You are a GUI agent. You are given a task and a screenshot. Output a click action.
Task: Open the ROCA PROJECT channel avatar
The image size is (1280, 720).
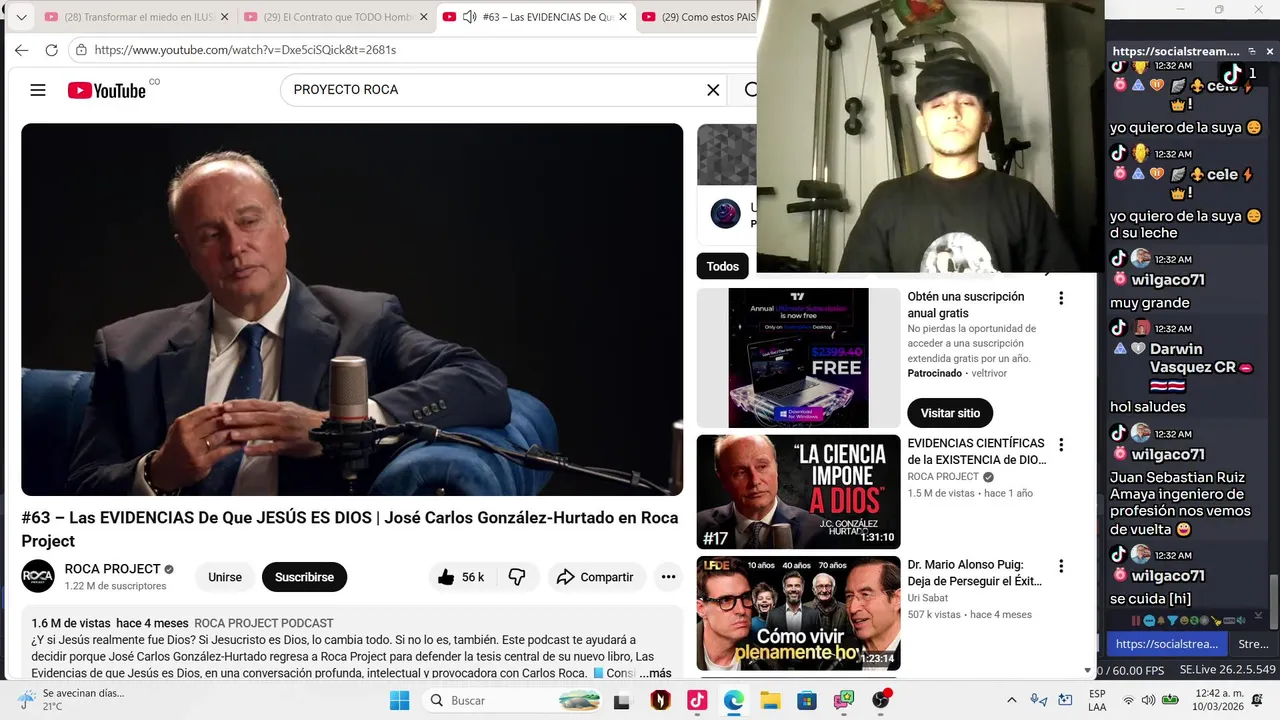38,576
